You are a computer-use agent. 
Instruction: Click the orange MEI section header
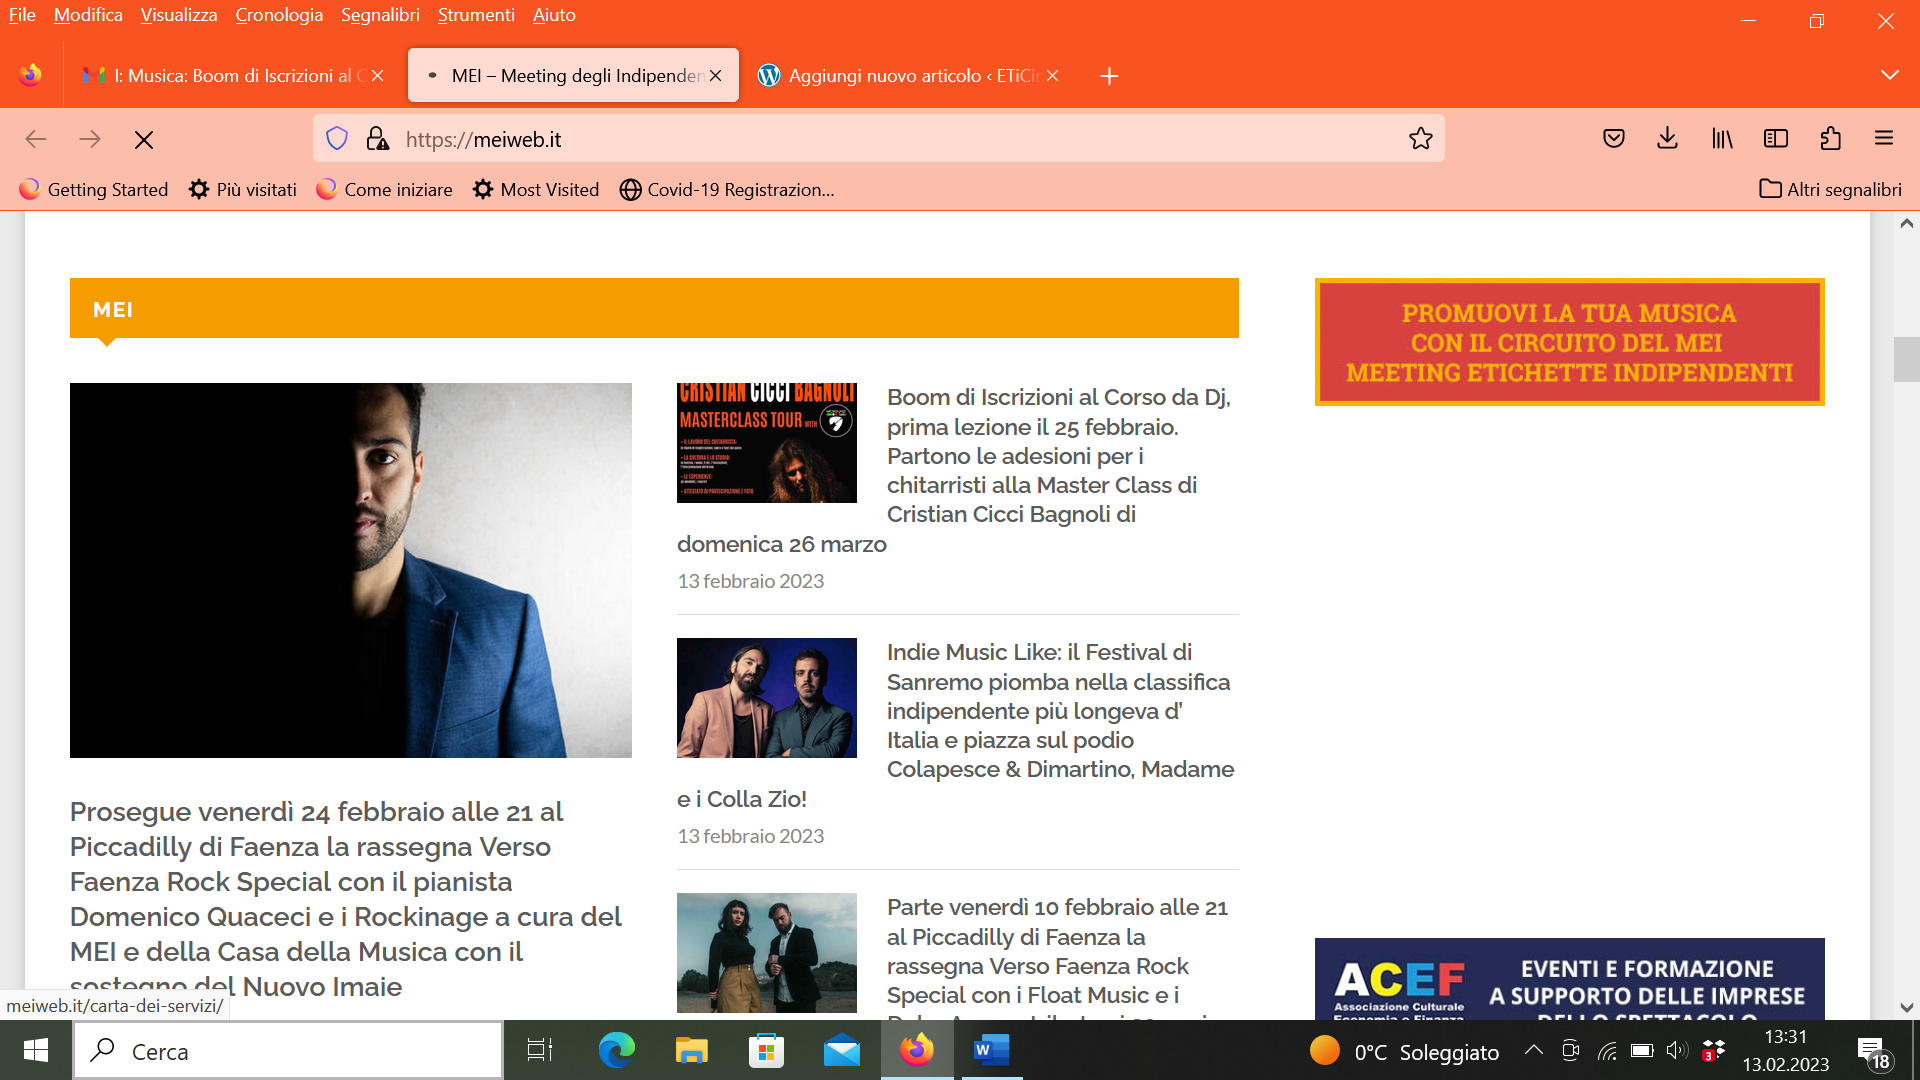click(x=654, y=309)
